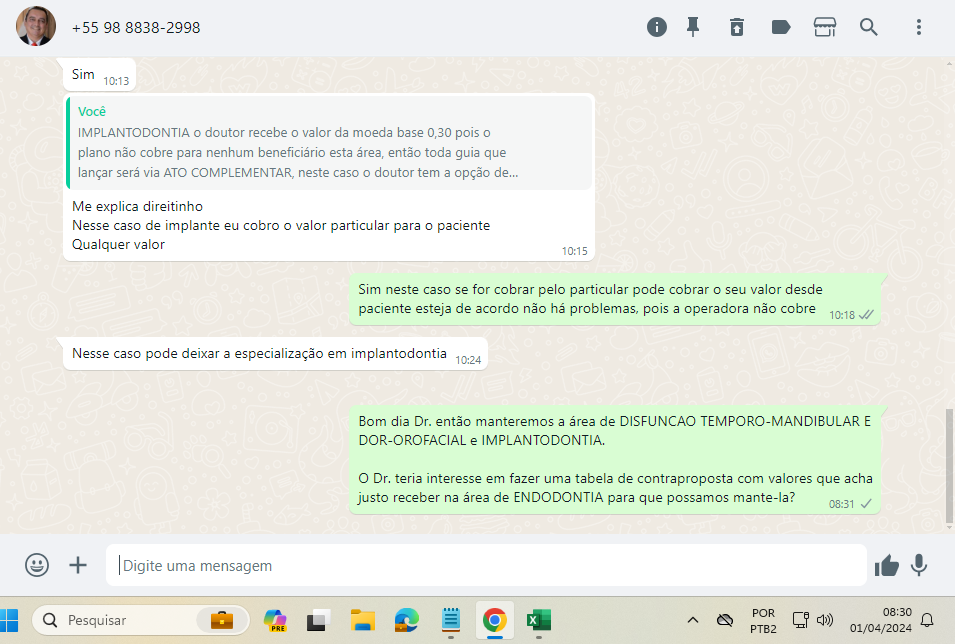Screen dimensions: 955x644
Task: Pin this chat with the pushpin icon
Action: [x=693, y=27]
